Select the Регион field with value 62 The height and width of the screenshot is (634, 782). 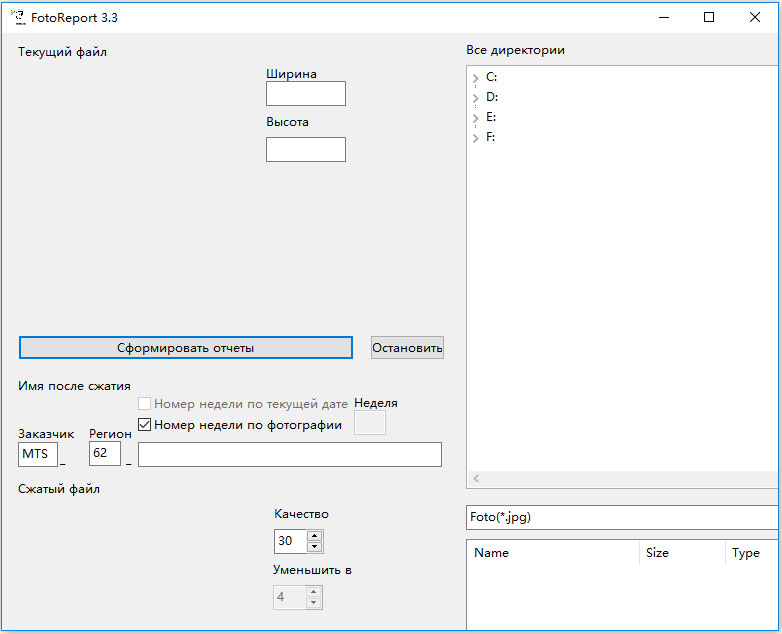[105, 454]
